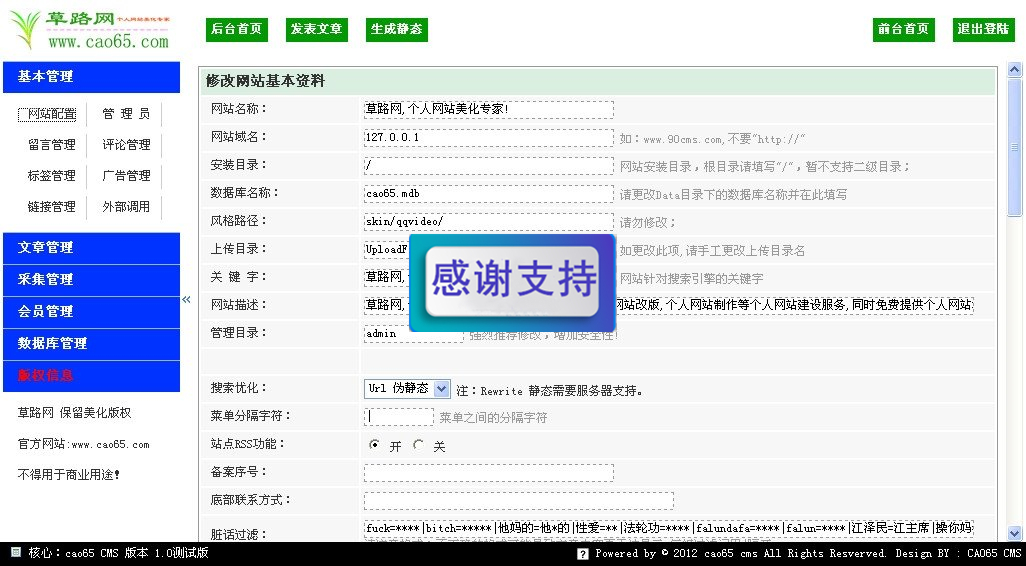This screenshot has height=566, width=1026.
Task: Select the RSS 关 radio button
Action: (418, 445)
